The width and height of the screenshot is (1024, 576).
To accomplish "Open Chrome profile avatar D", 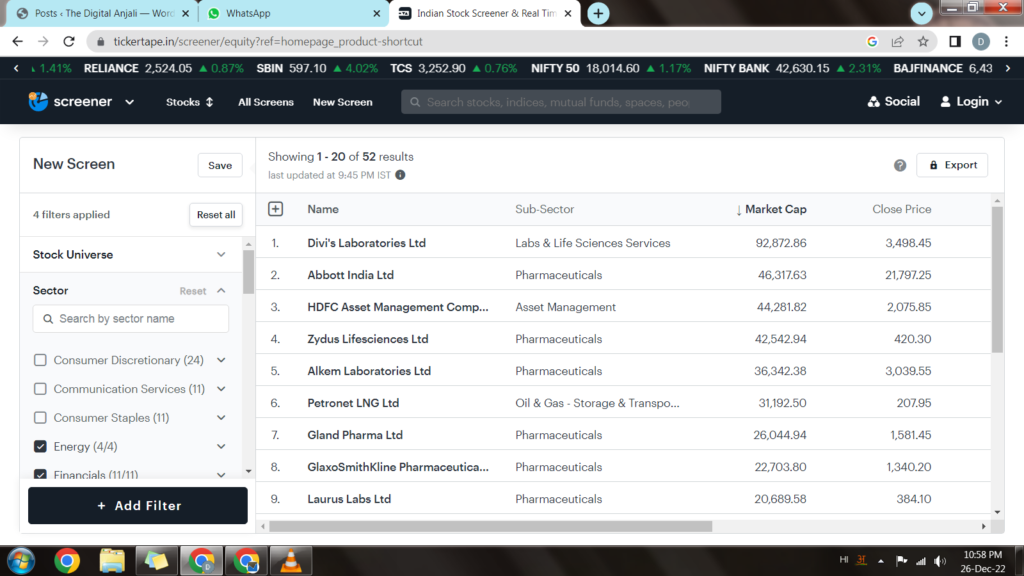I will 980,41.
